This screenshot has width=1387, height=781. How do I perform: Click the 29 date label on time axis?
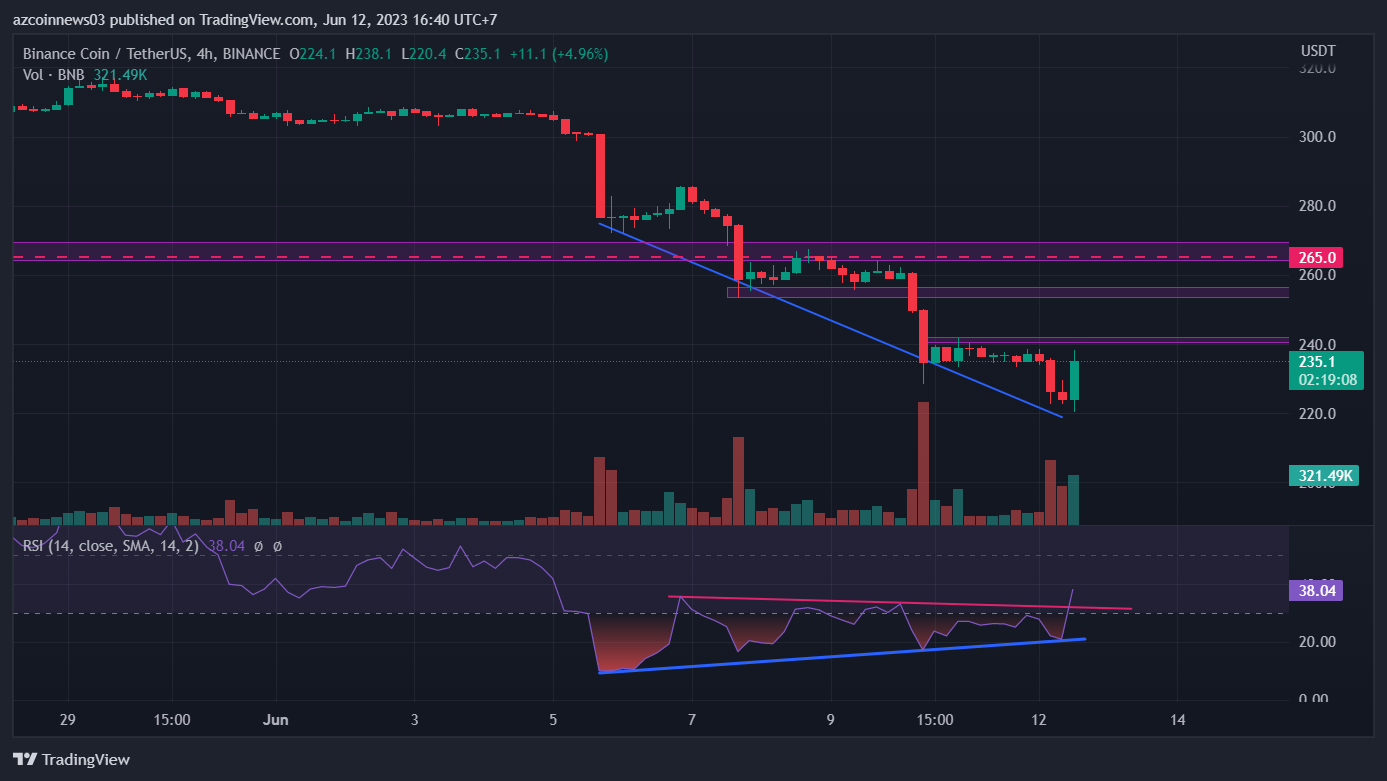69,719
